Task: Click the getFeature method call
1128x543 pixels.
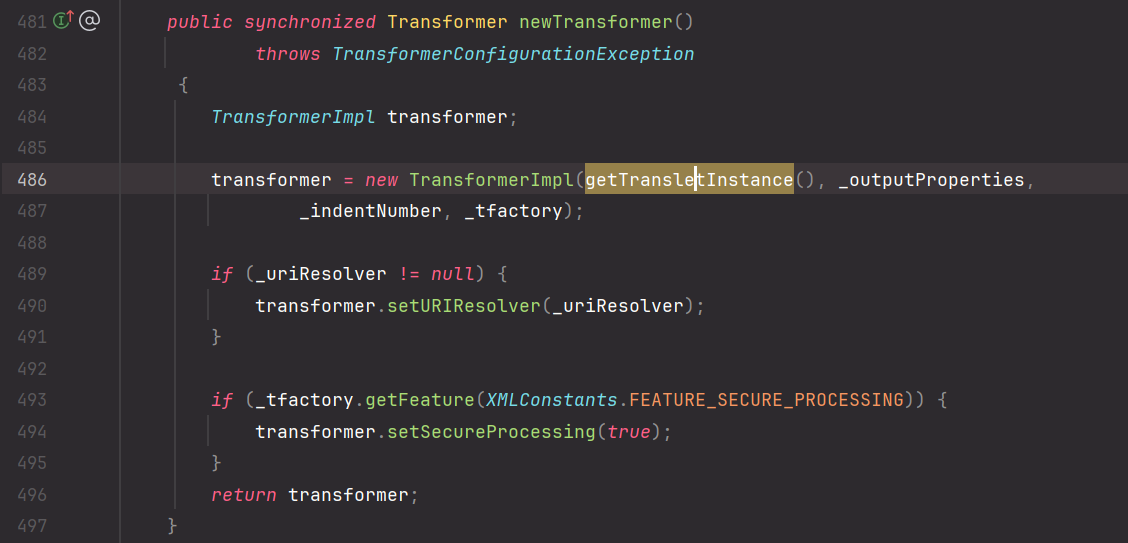Action: pos(420,400)
